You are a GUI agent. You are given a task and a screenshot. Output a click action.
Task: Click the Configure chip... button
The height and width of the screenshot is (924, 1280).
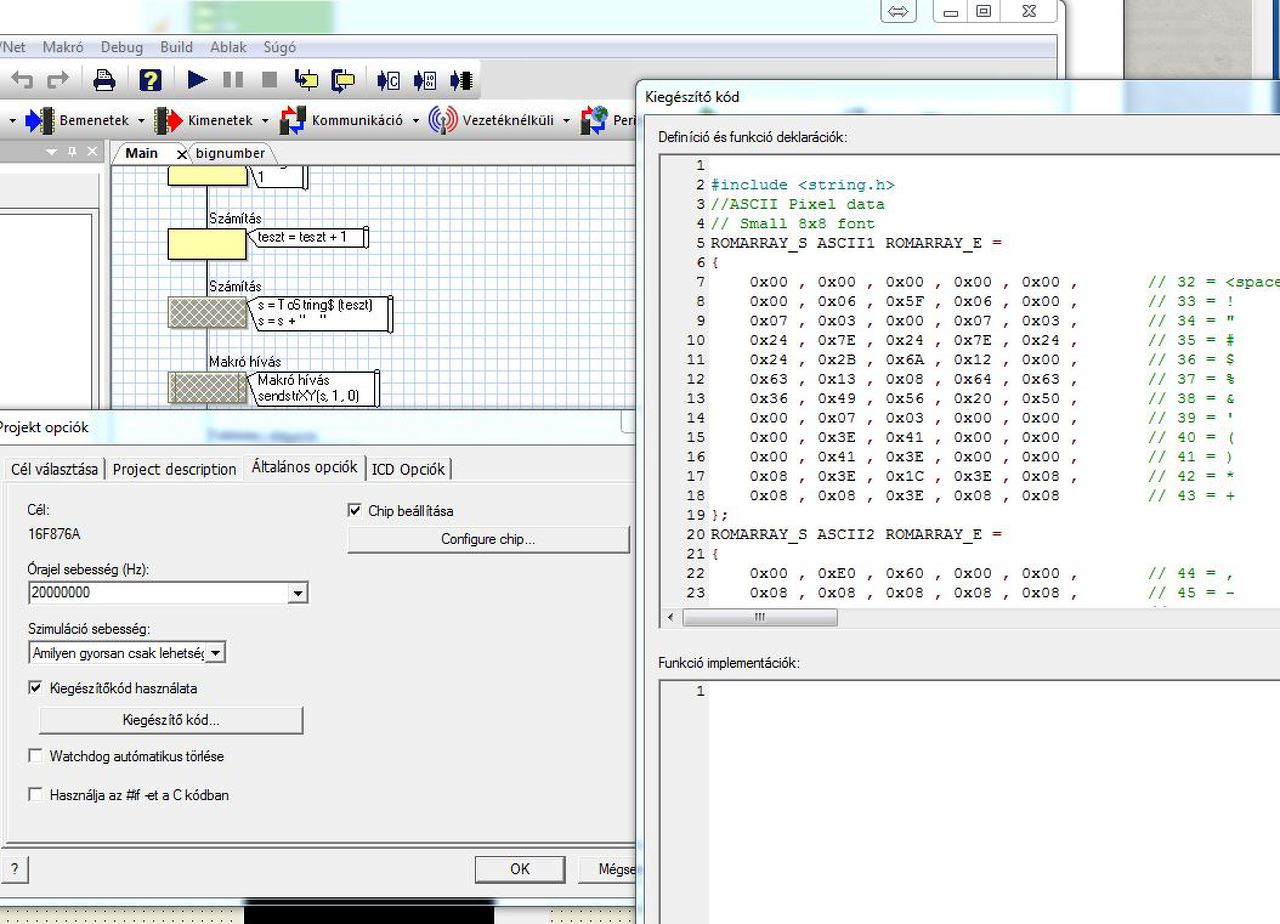pos(488,539)
